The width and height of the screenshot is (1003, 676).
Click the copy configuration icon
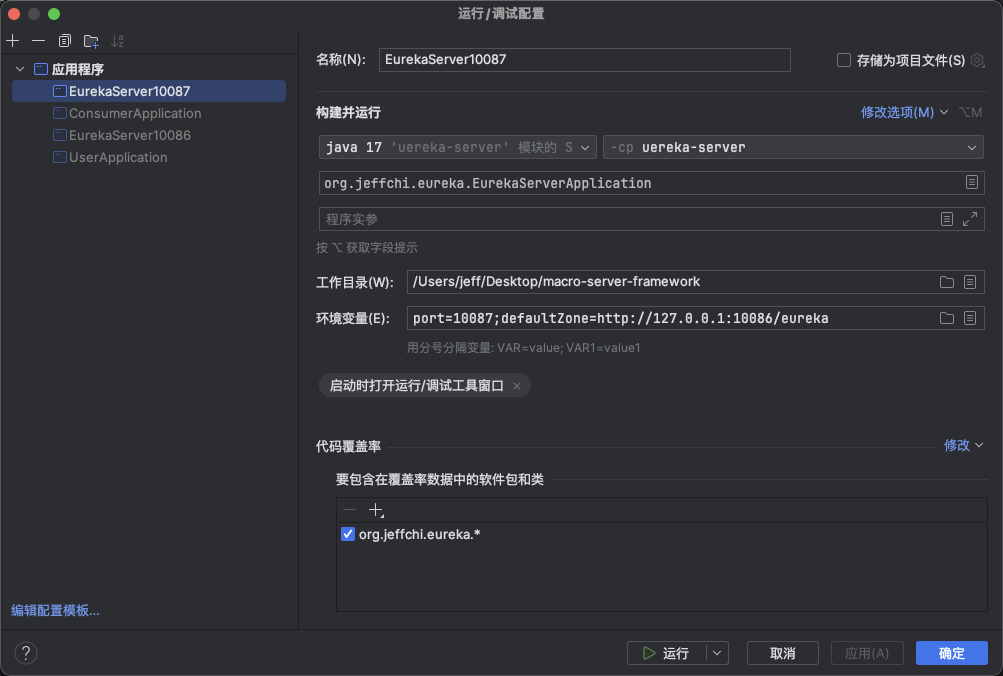pos(65,41)
